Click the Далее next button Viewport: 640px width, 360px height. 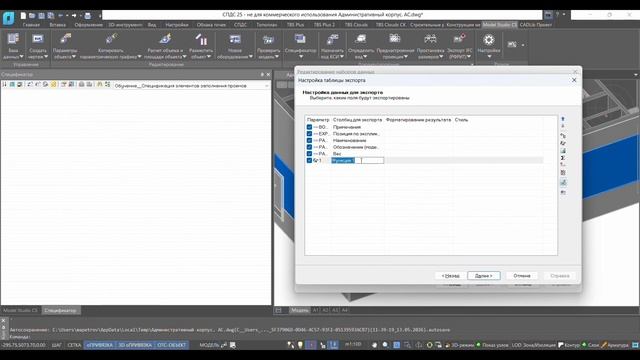click(484, 276)
